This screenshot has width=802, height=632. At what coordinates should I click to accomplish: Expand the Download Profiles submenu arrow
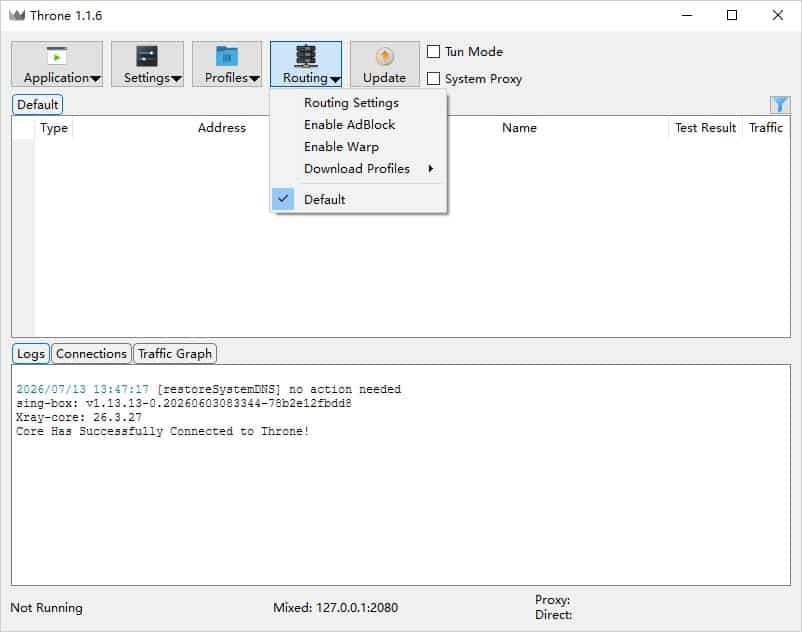[x=431, y=169]
